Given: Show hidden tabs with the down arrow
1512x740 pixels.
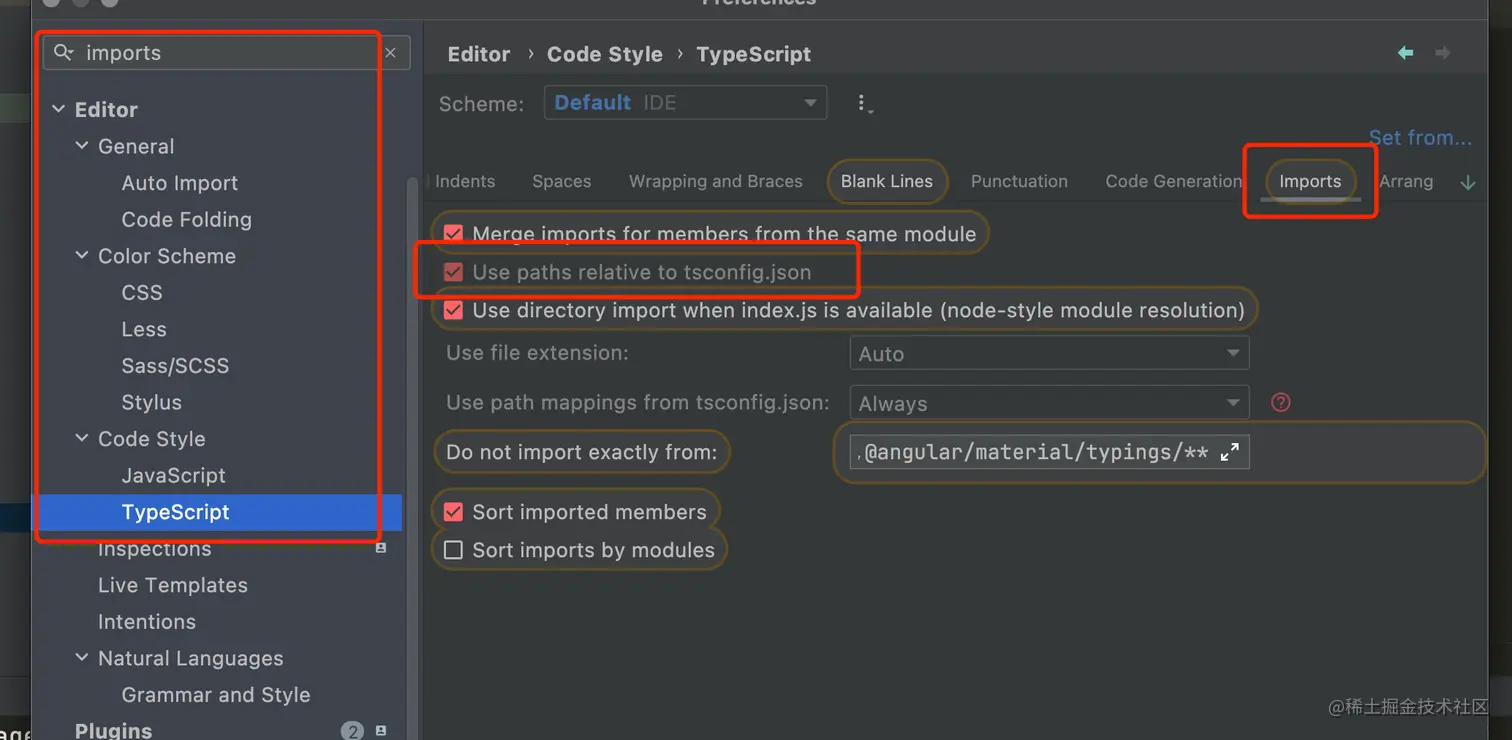Looking at the screenshot, I should pyautogui.click(x=1467, y=182).
